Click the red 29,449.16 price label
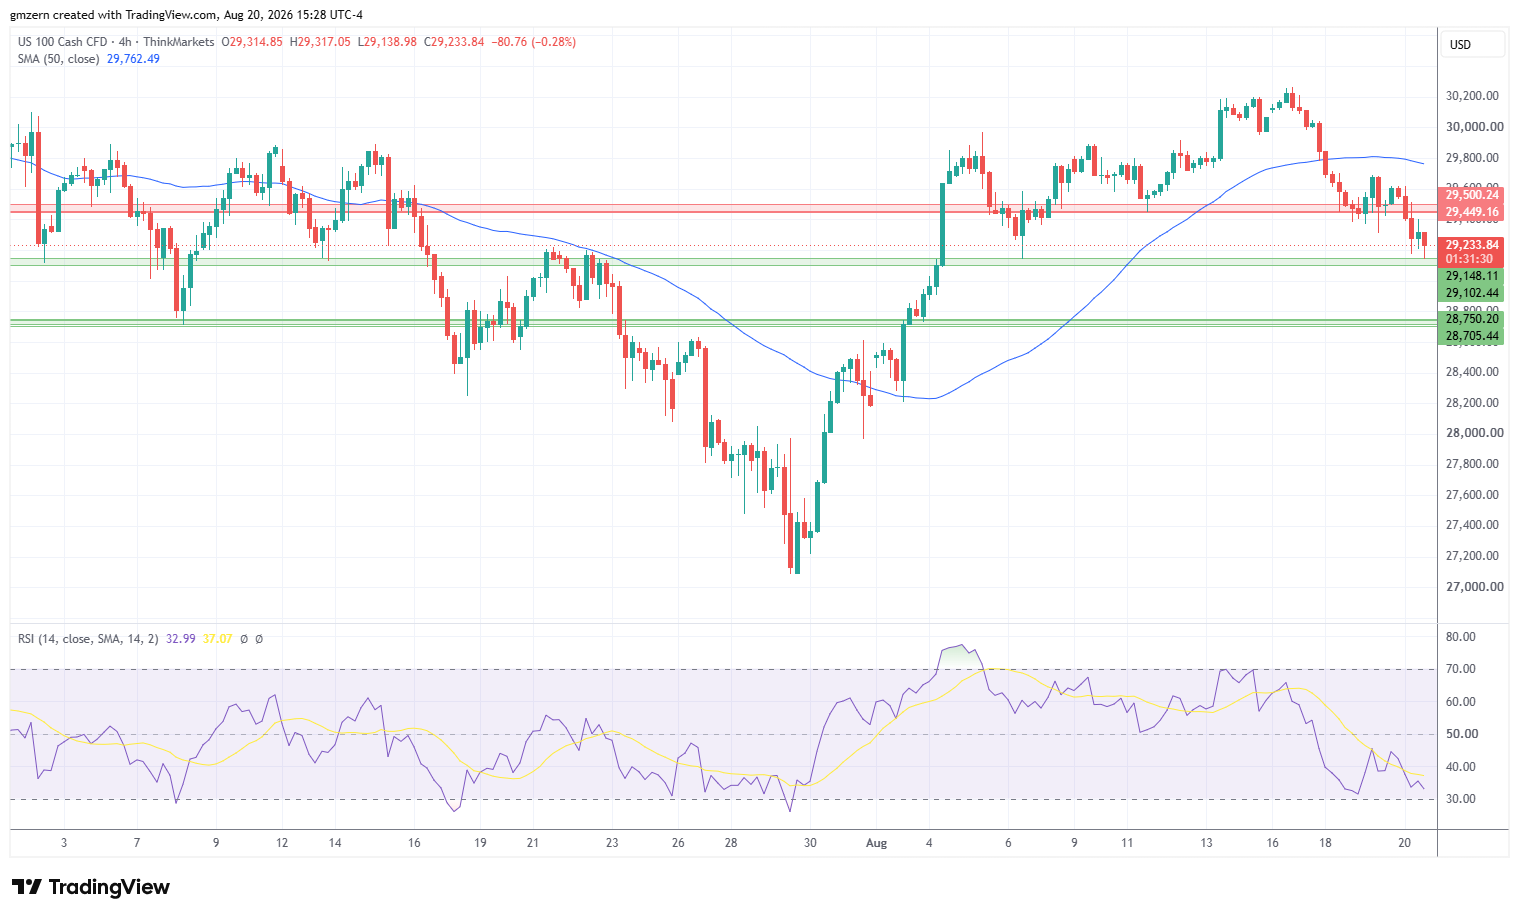1519x917 pixels. [1471, 212]
